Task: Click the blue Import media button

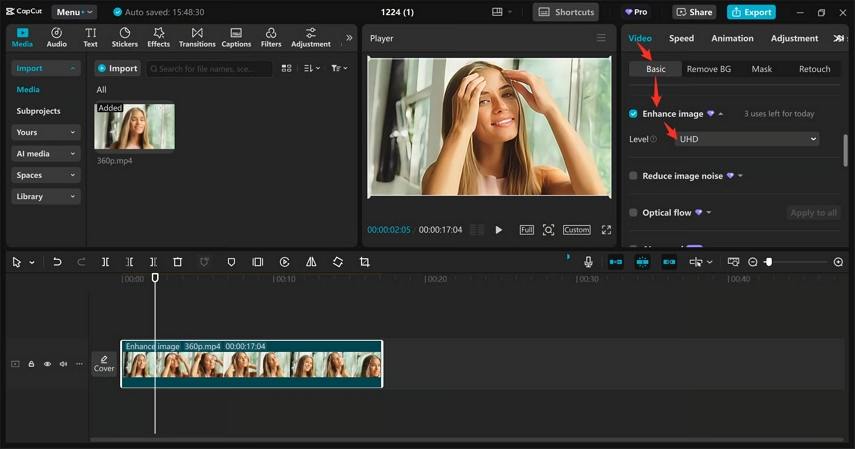Action: pyautogui.click(x=118, y=68)
